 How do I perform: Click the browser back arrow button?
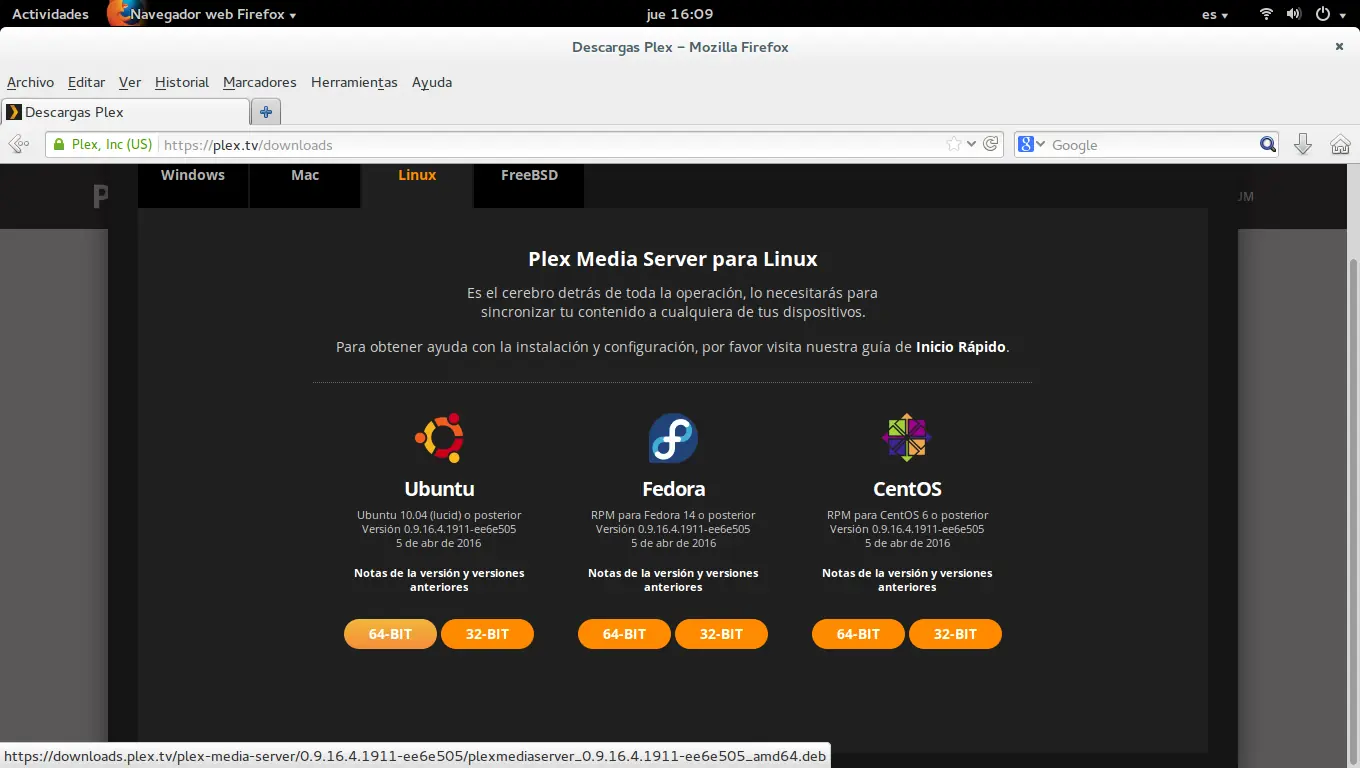(18, 145)
